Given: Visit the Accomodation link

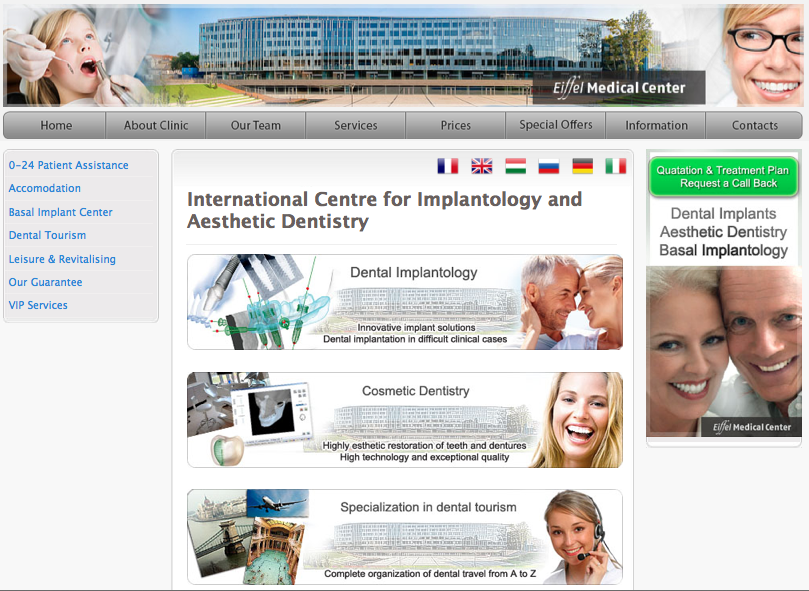Looking at the screenshot, I should [45, 188].
